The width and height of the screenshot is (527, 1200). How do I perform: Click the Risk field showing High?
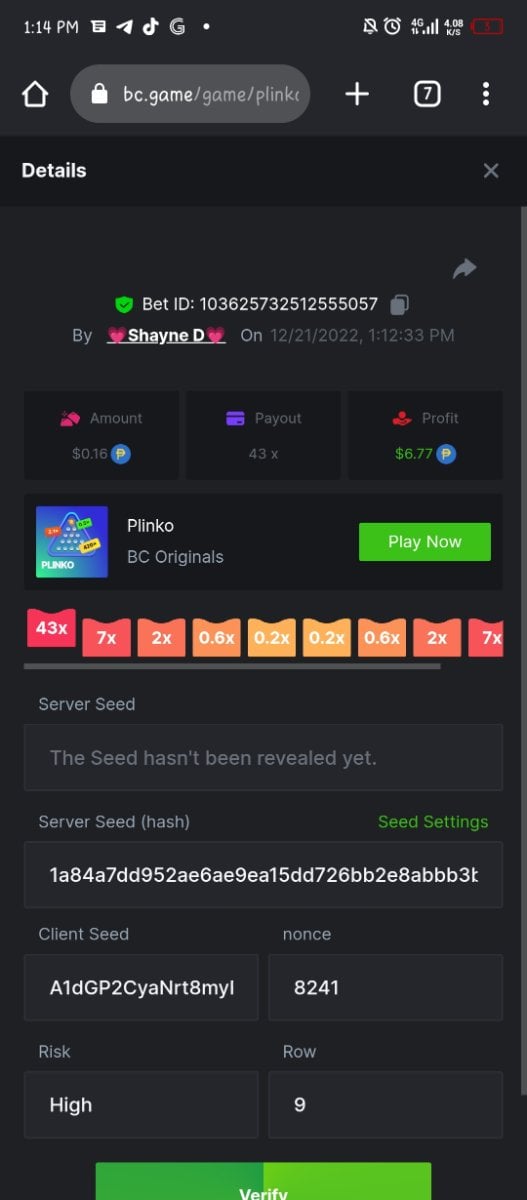[x=141, y=1105]
